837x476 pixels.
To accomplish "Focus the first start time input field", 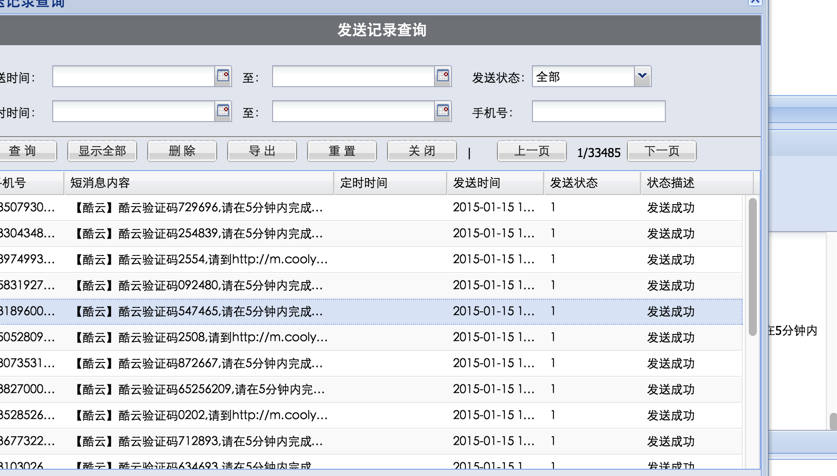I will [134, 76].
